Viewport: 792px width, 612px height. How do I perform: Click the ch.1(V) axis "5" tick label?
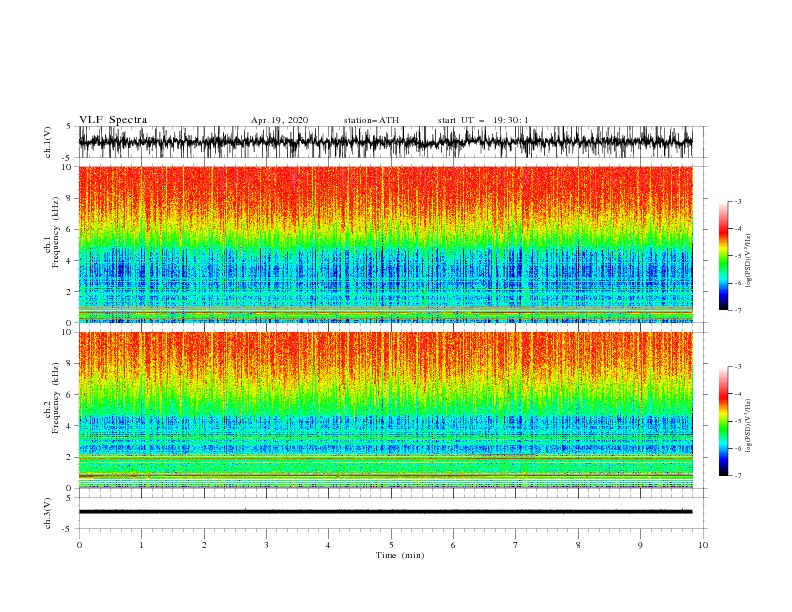[x=70, y=127]
